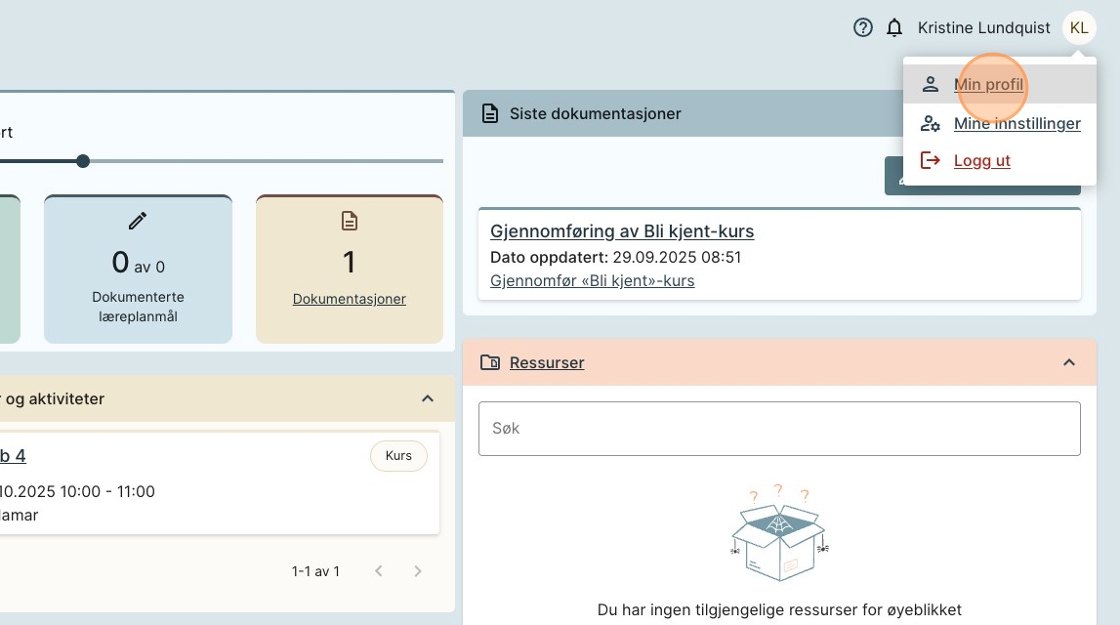Click the Ressurser folder icon
Screen dimensions: 1120x625
(x=490, y=362)
